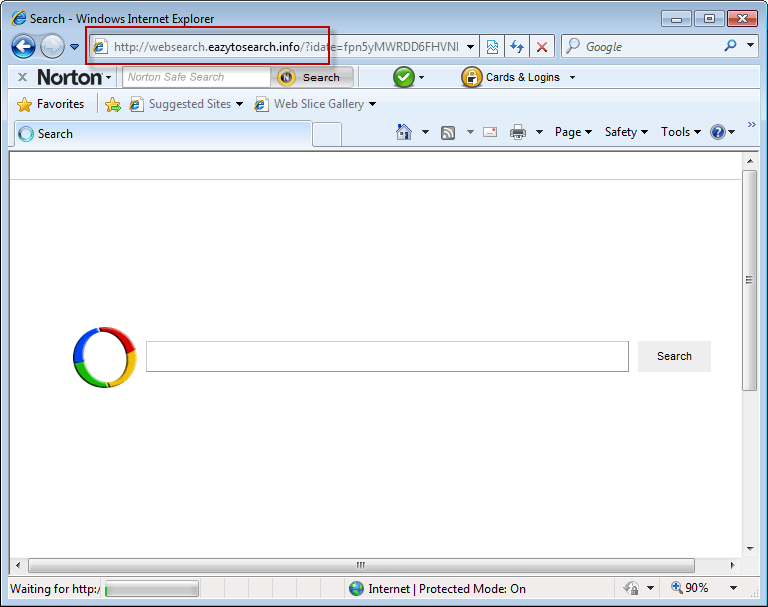Screen dimensions: 768x607
Task: Click the status bar privacy lock icon
Action: click(x=631, y=588)
